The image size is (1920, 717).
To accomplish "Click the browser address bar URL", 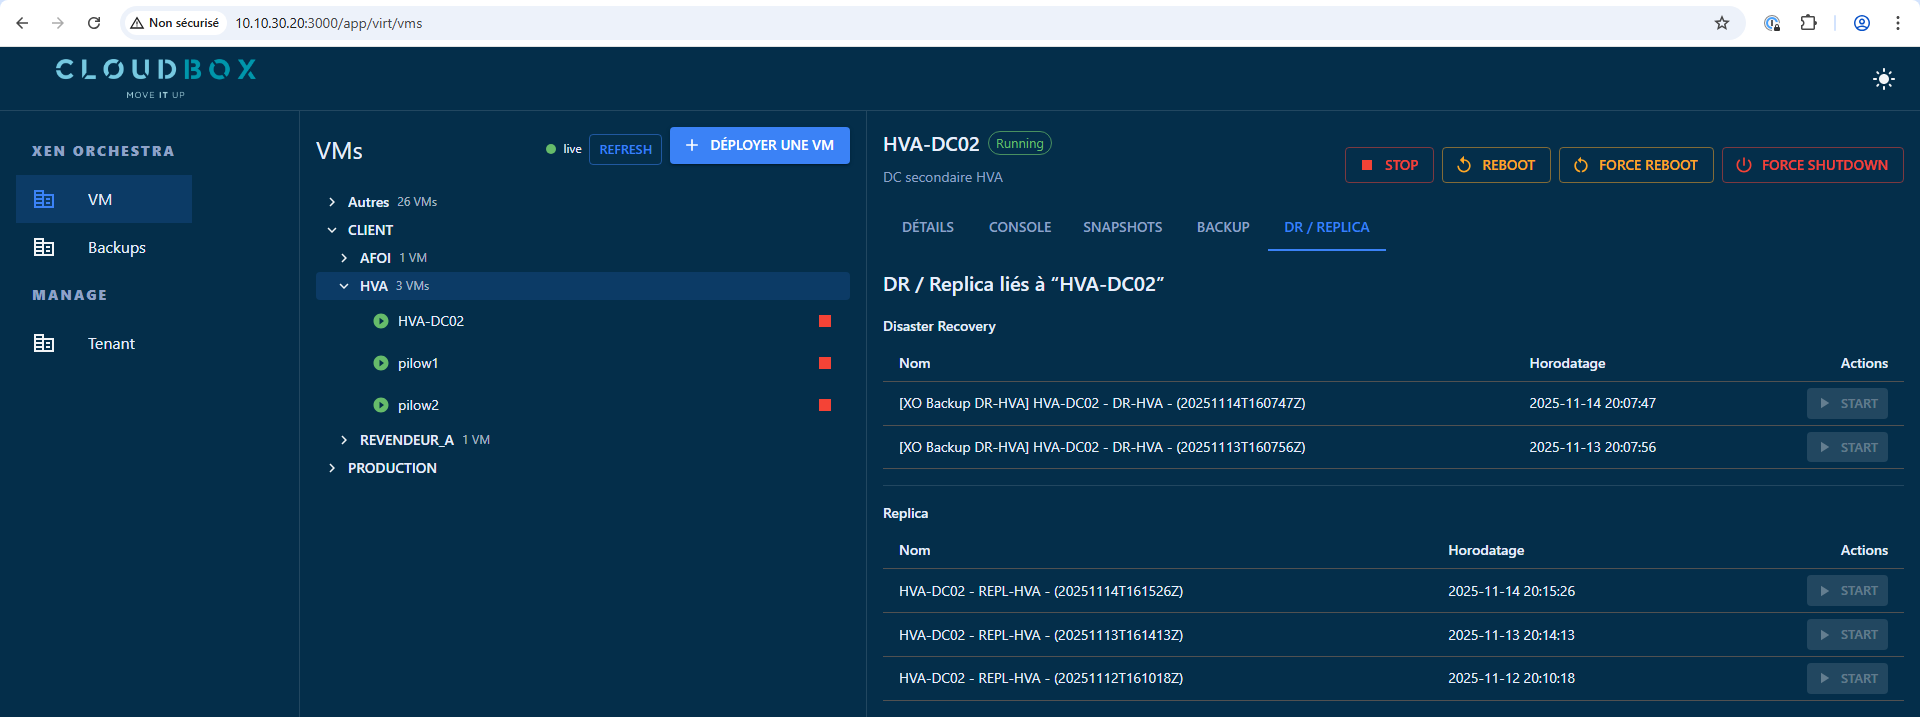I will coord(328,23).
